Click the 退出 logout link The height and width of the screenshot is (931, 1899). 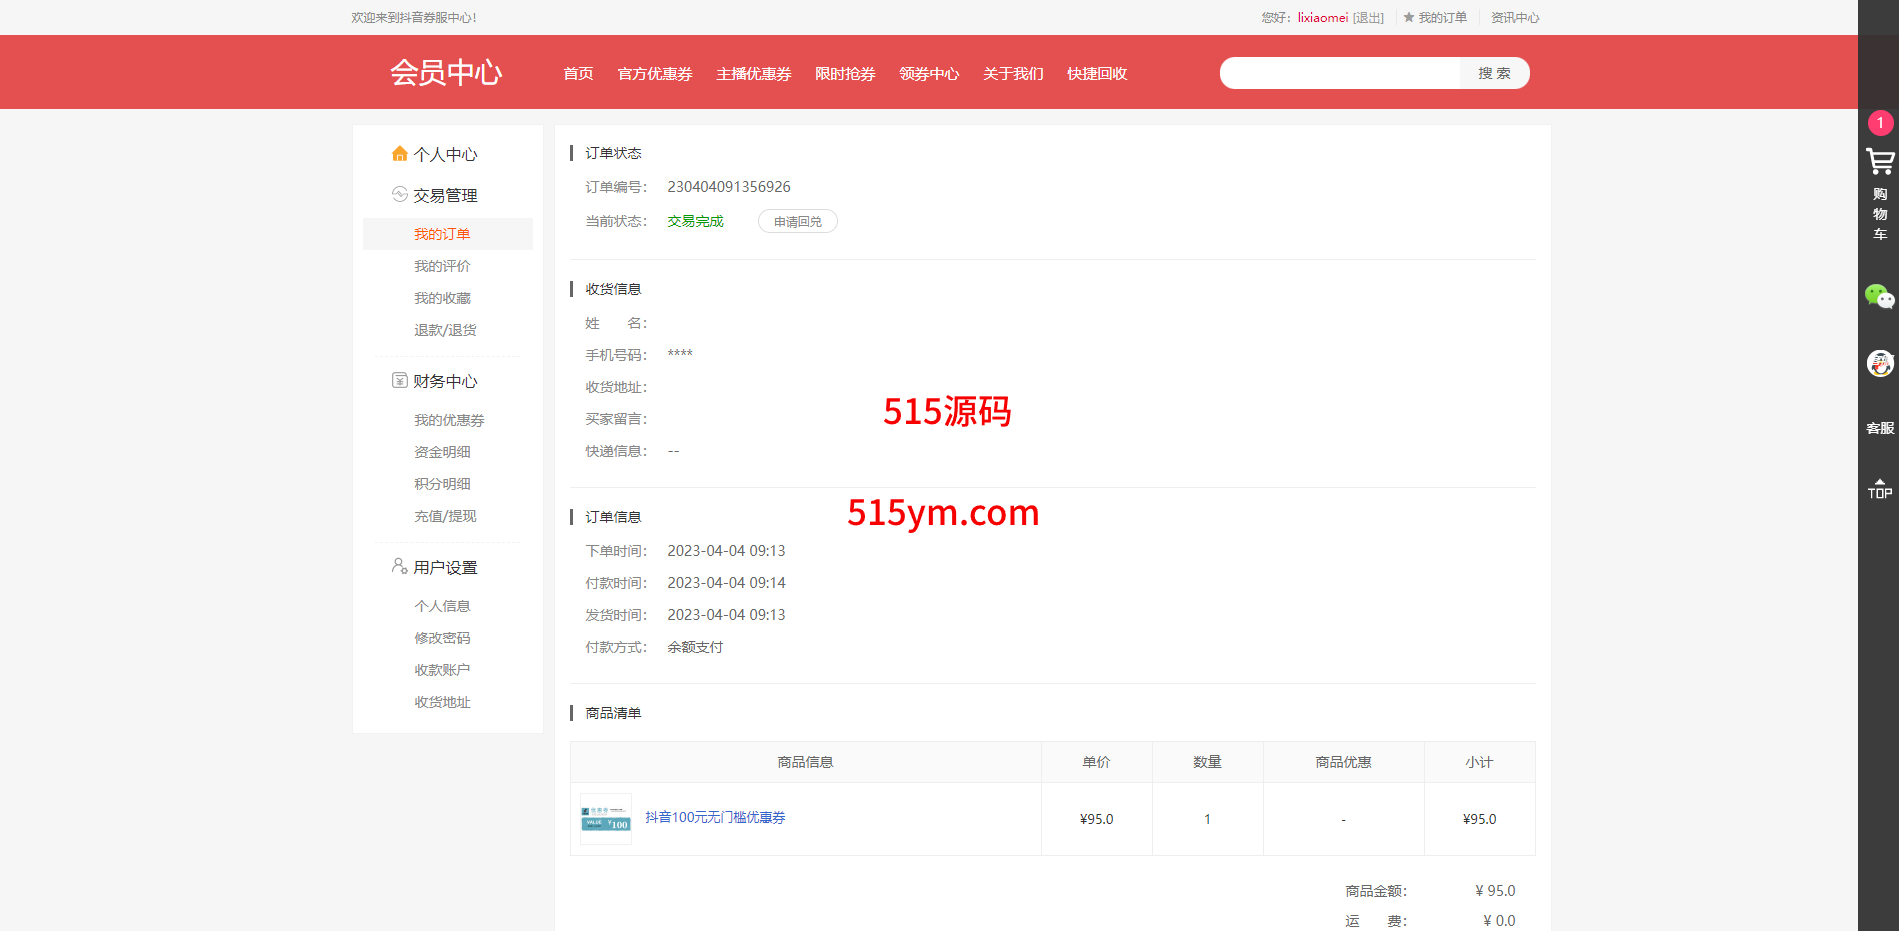1368,18
